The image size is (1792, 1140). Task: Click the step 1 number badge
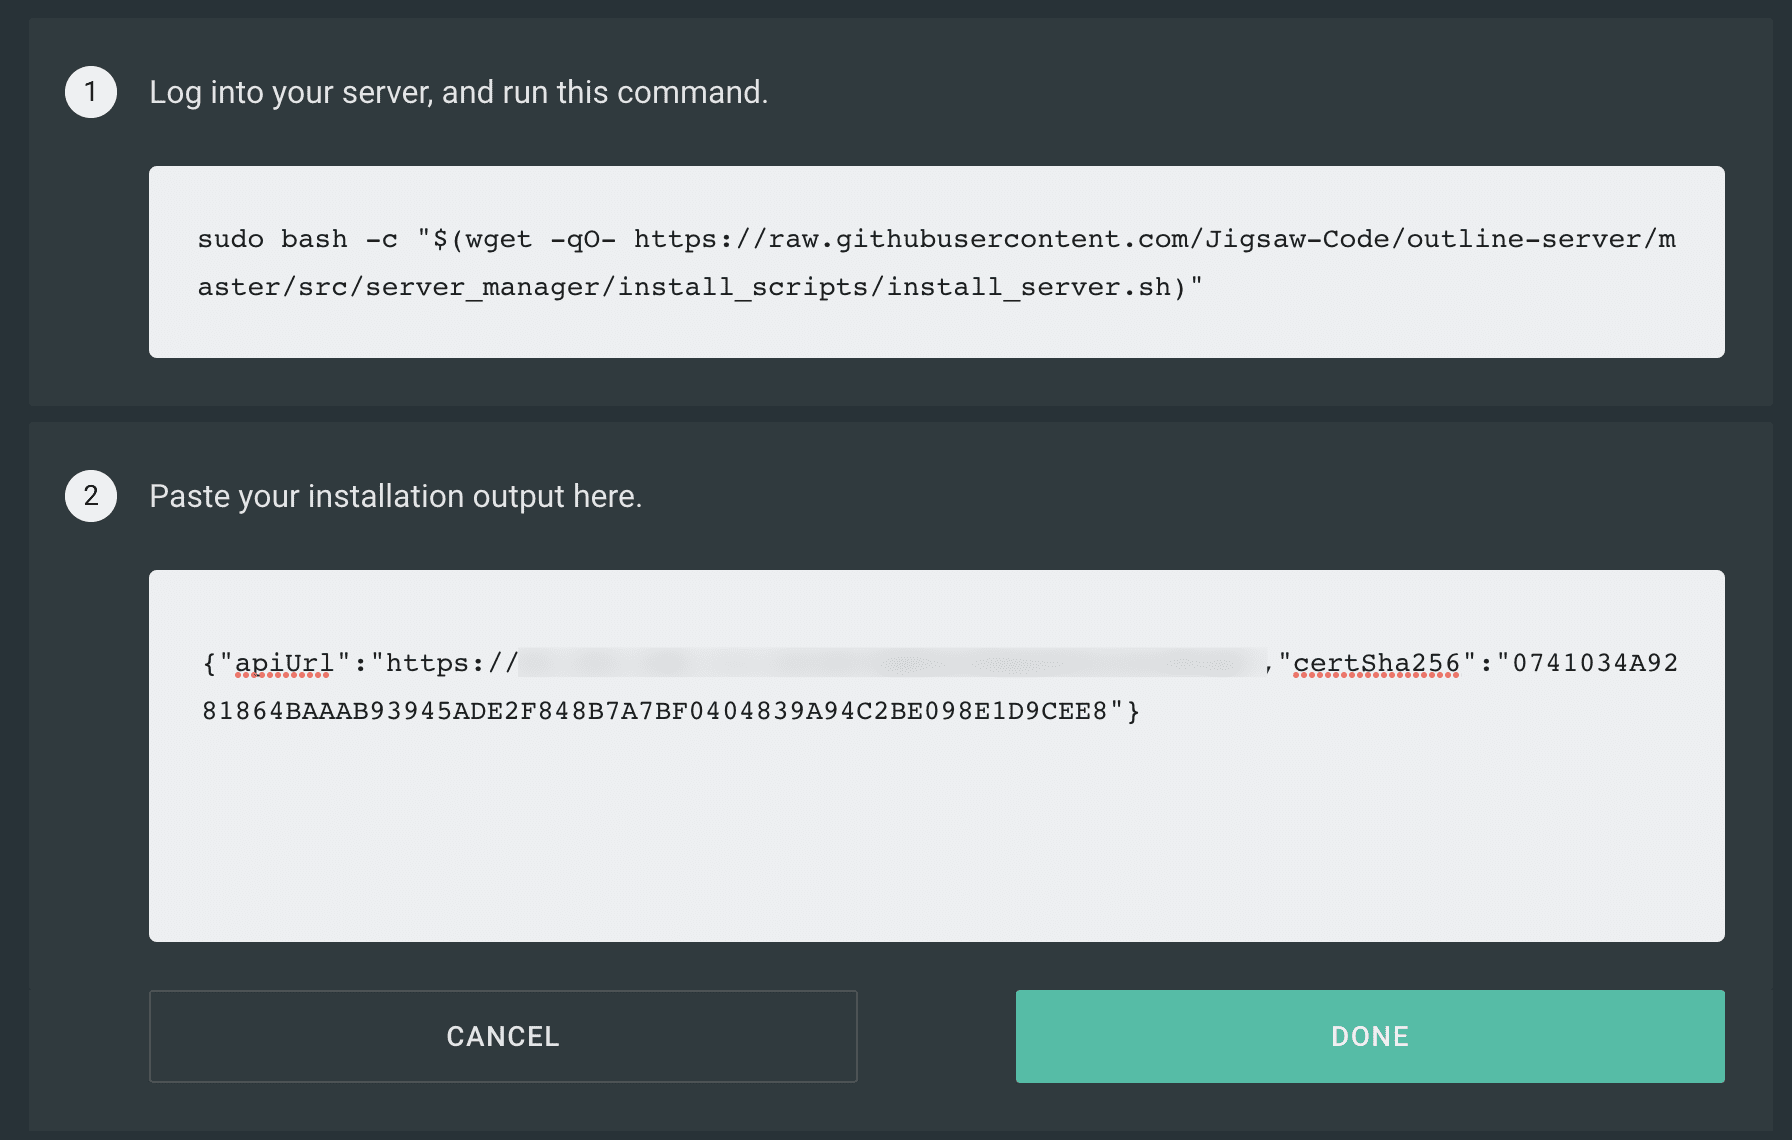[91, 92]
